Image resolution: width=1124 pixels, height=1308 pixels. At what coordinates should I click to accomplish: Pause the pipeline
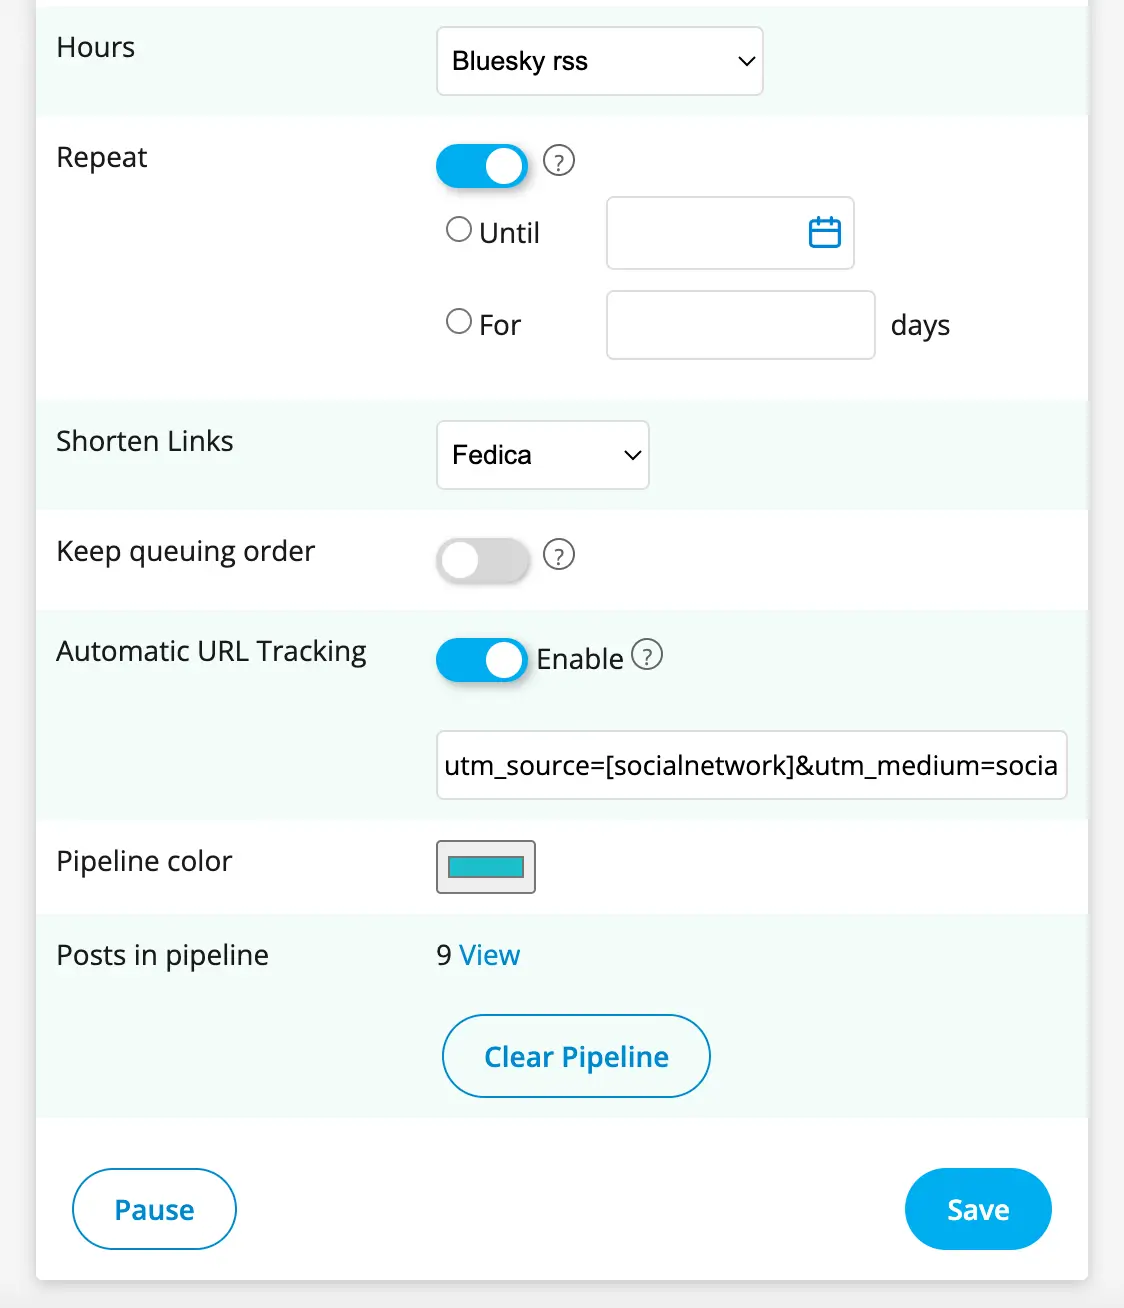coord(154,1209)
